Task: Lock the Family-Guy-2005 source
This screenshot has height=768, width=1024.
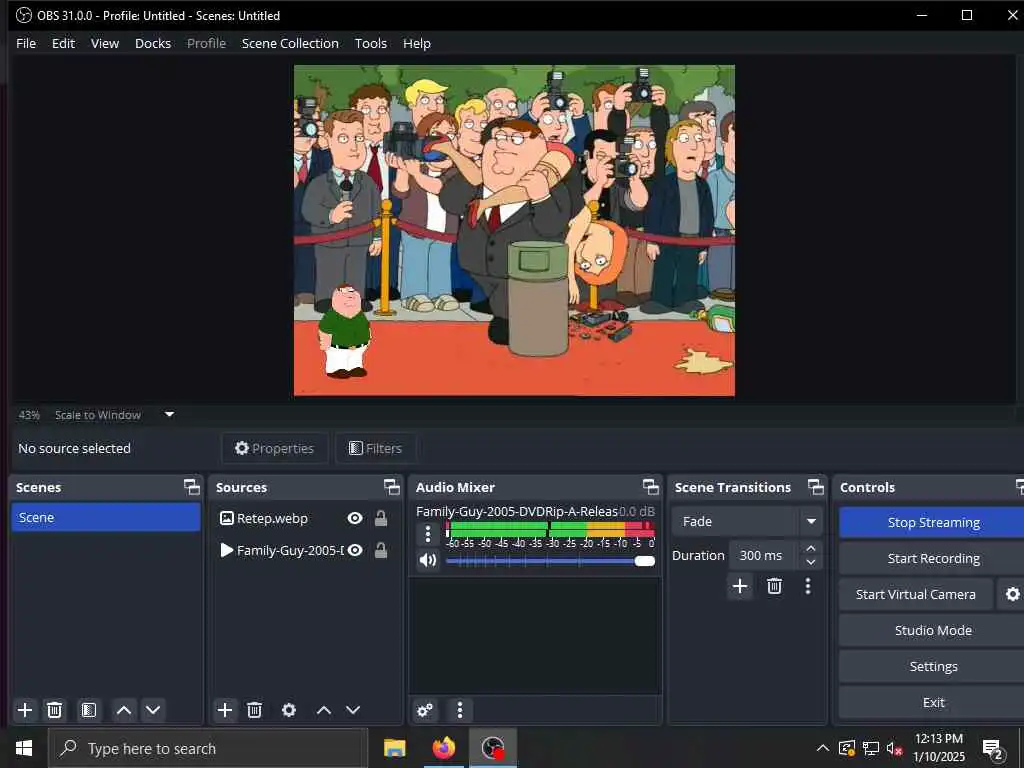Action: click(x=381, y=551)
